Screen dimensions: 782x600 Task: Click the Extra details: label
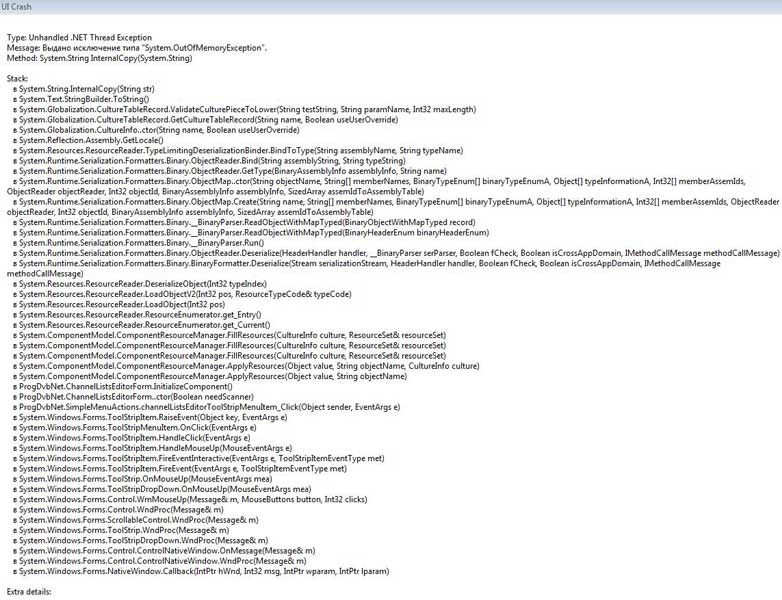[28, 592]
